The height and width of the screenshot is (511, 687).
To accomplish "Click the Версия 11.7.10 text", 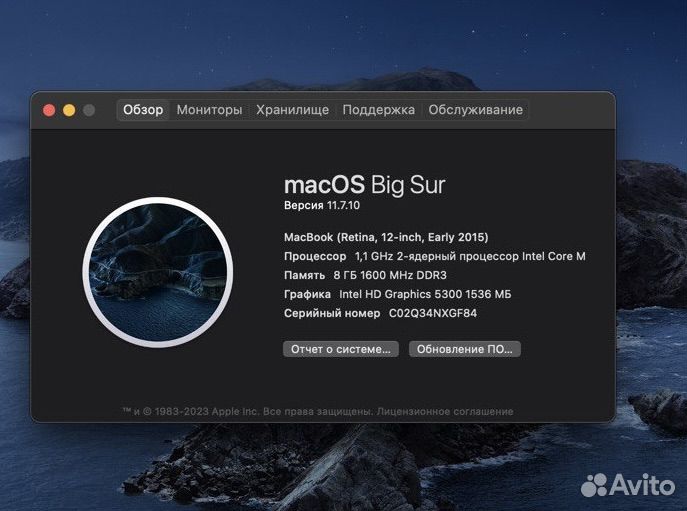I will coord(322,205).
